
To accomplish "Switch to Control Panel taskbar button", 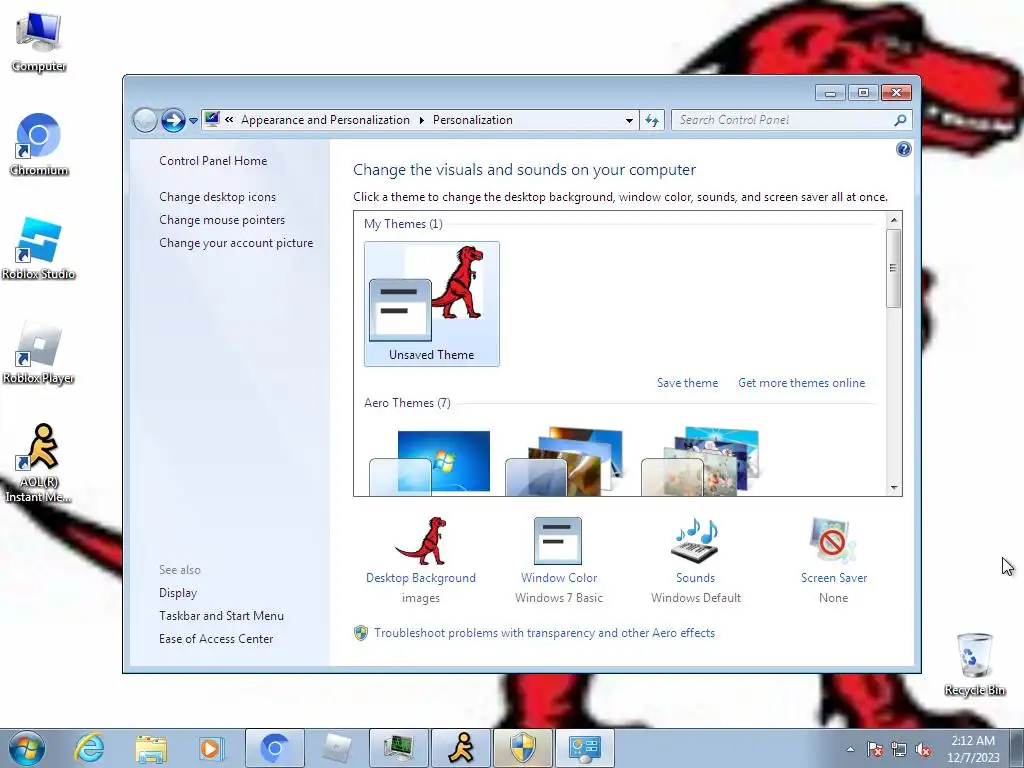I will click(x=584, y=748).
